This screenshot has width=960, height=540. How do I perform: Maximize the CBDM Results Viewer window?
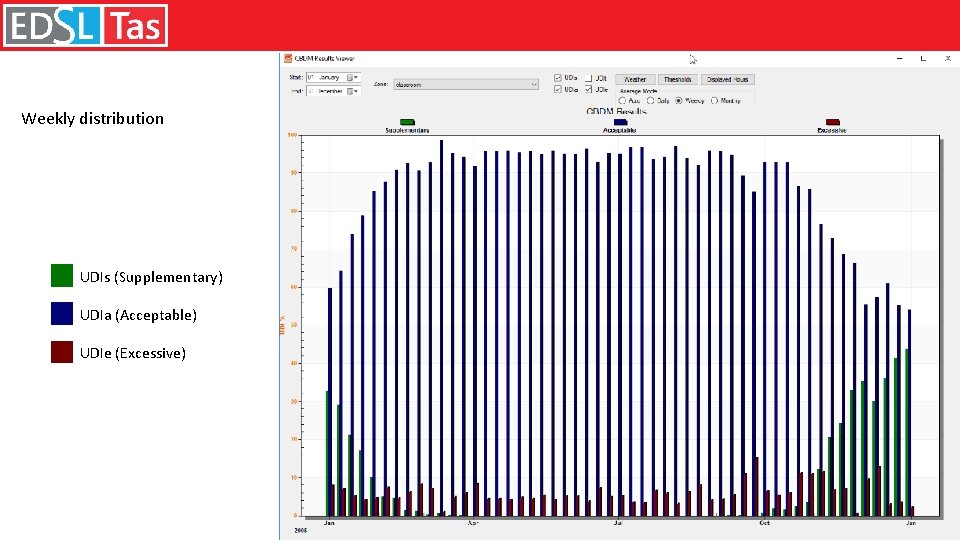pos(923,59)
